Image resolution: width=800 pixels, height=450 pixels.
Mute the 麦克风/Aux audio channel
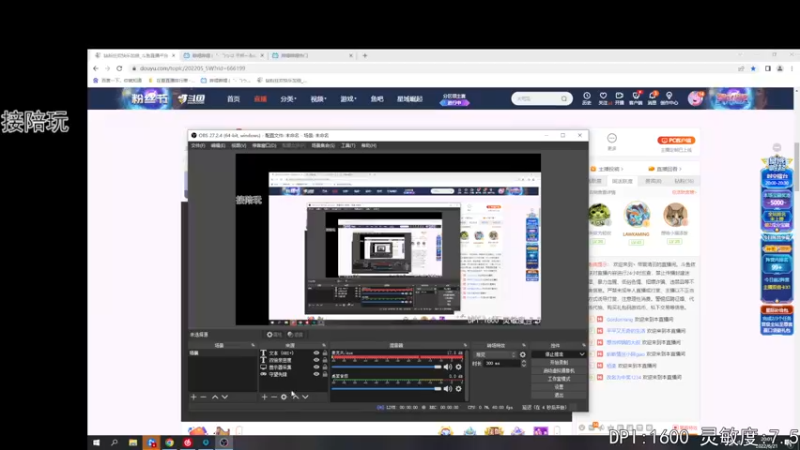[447, 367]
